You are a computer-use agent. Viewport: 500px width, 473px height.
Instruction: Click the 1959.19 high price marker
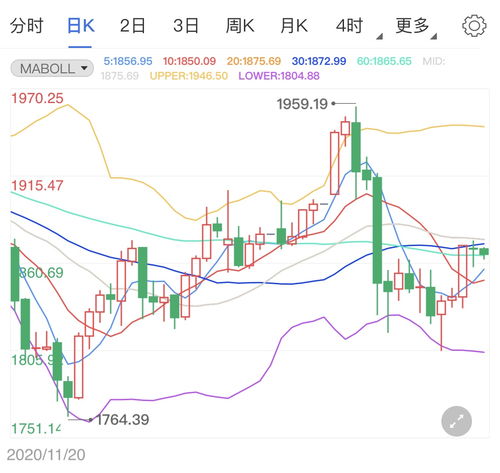tap(302, 104)
